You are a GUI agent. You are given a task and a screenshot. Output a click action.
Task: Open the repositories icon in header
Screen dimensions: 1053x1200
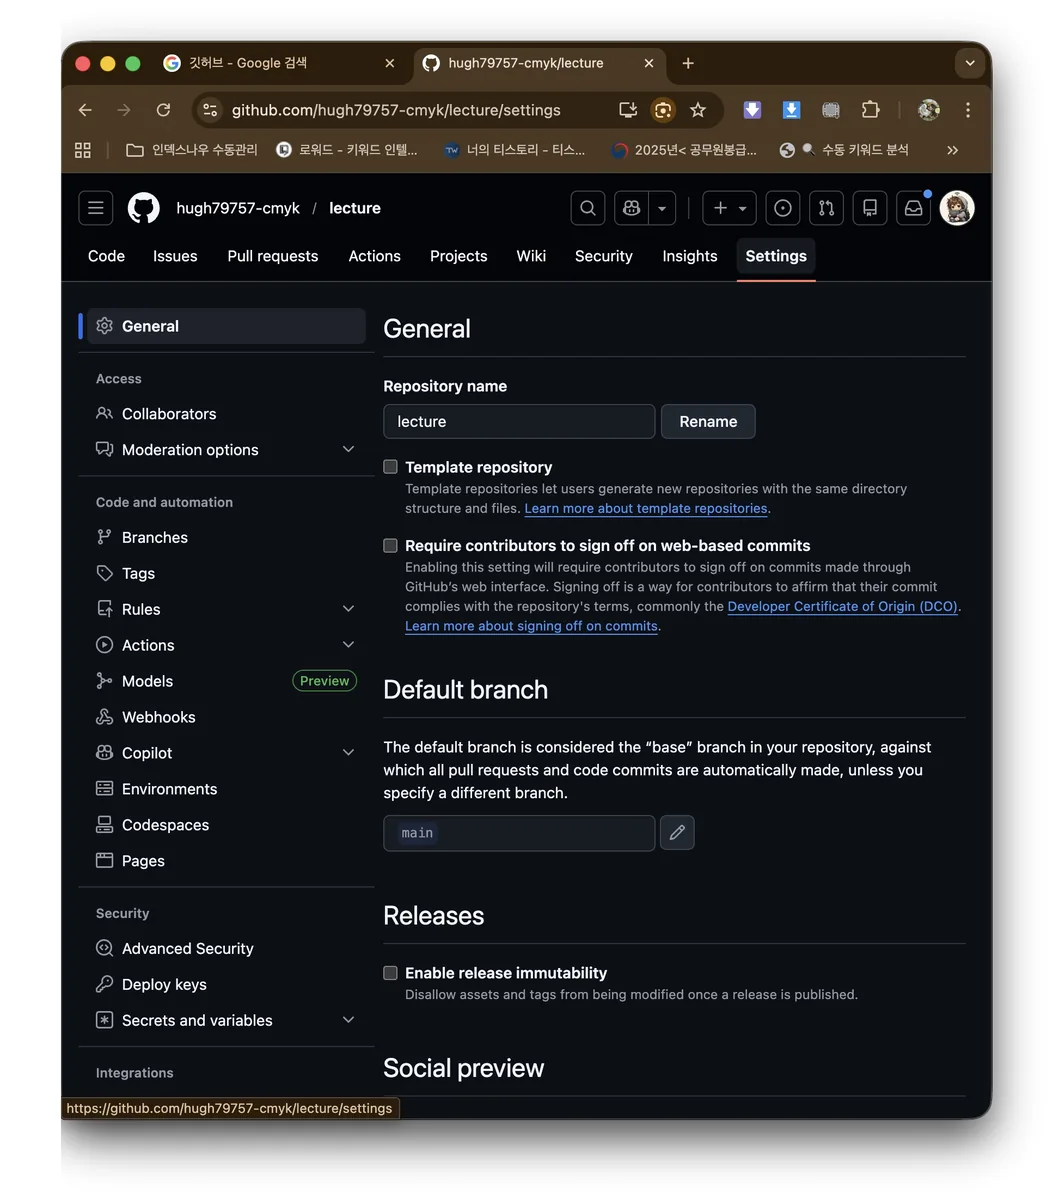click(870, 208)
